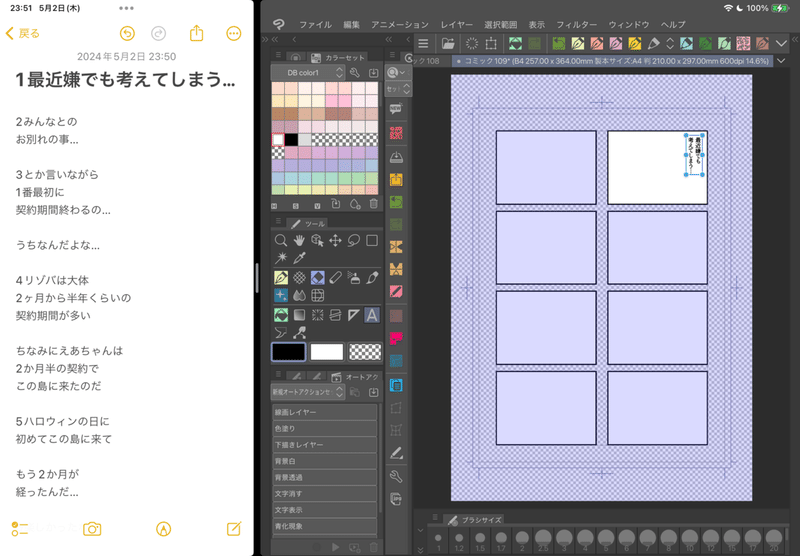Select the Move layer cross-arrows tool
800x556 pixels.
point(335,240)
